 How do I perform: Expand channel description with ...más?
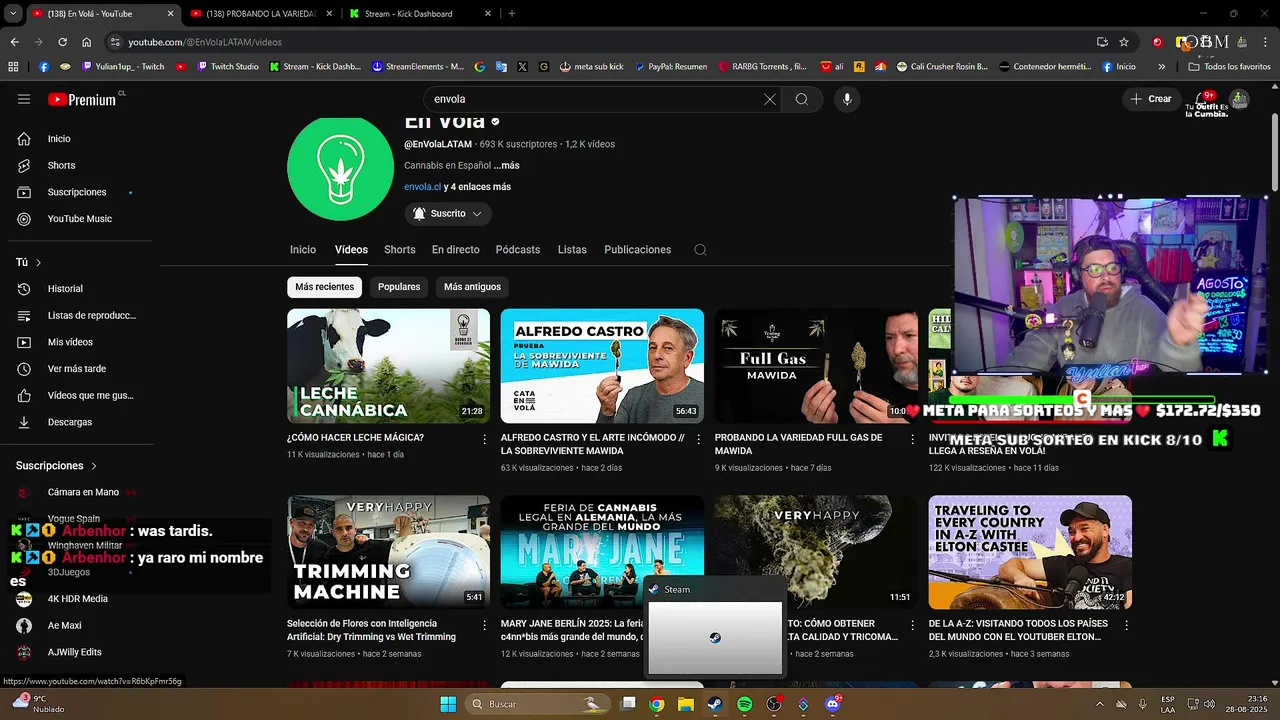[506, 165]
